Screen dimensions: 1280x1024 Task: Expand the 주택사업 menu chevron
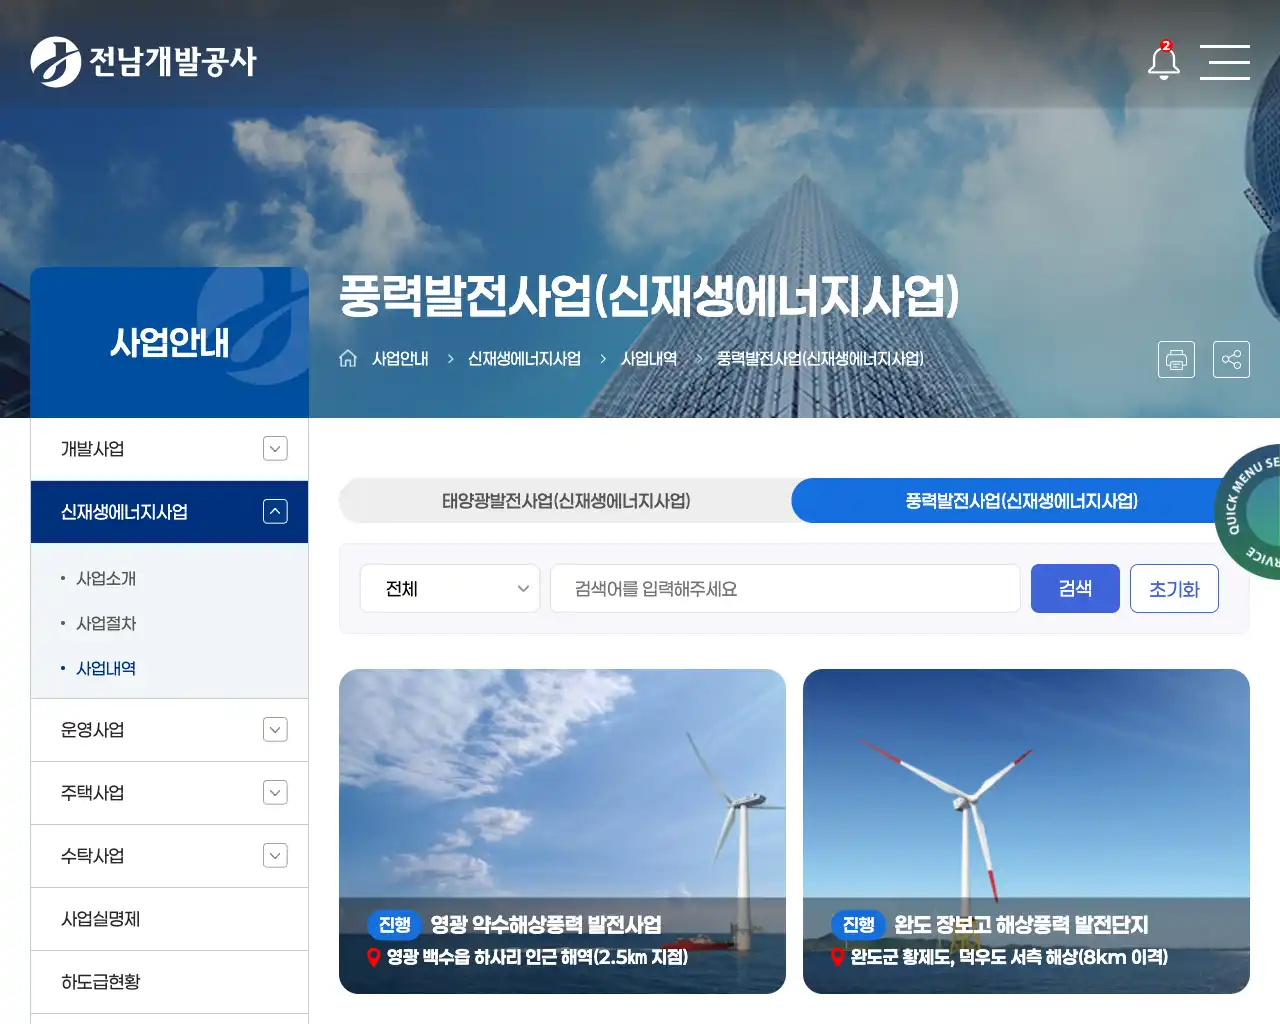click(x=275, y=793)
